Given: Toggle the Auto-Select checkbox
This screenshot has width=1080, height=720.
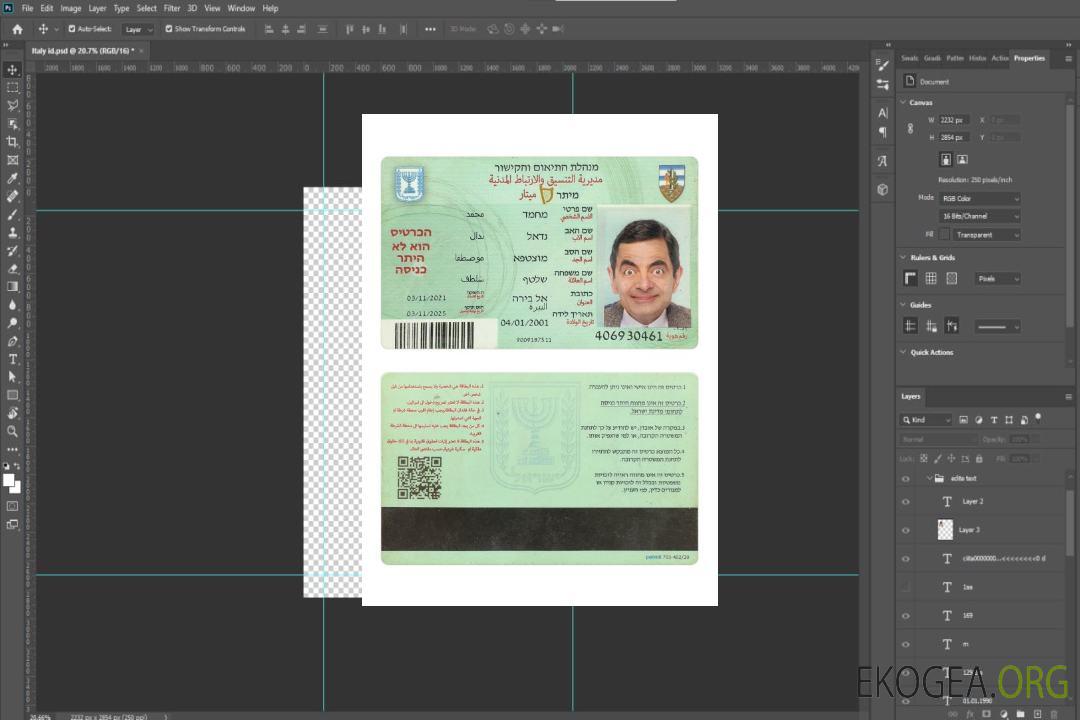Looking at the screenshot, I should tap(72, 29).
